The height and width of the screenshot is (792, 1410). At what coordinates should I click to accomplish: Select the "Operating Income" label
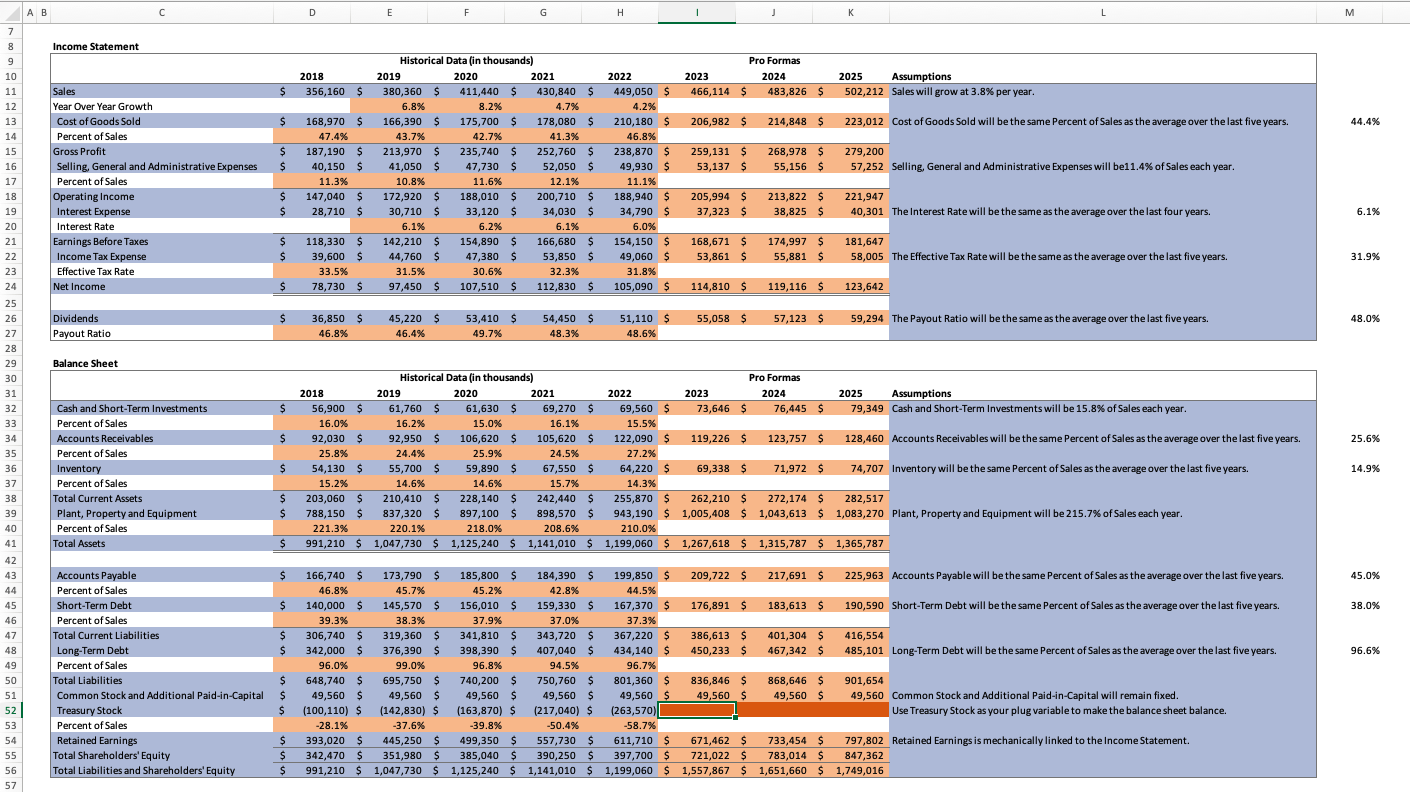click(x=93, y=196)
